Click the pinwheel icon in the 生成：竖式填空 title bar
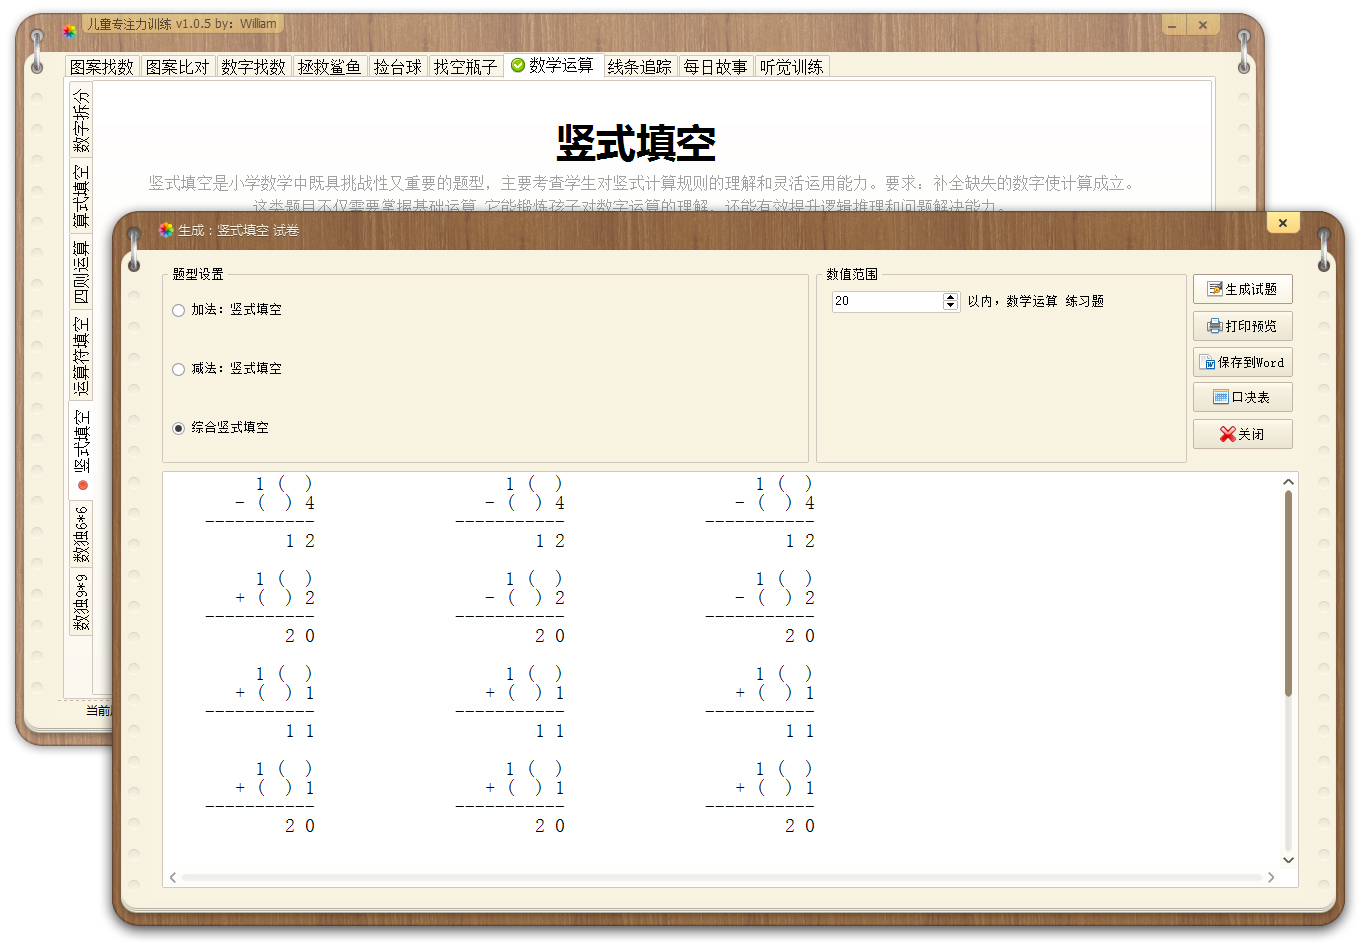This screenshot has height=942, width=1359. point(166,230)
